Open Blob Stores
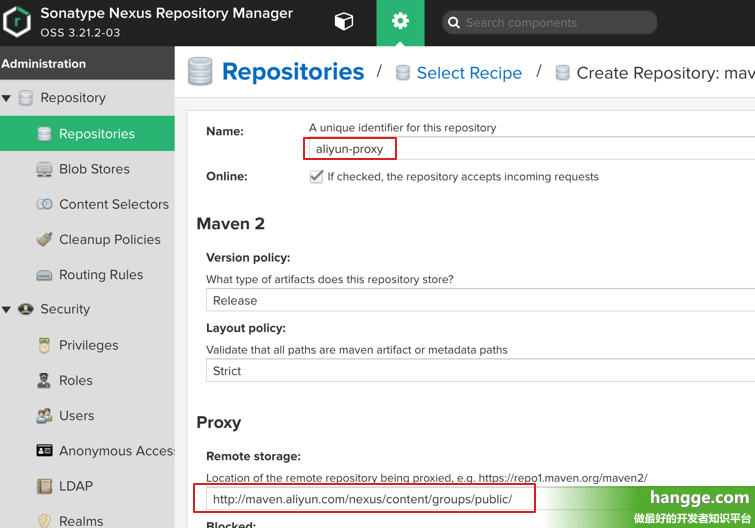The height and width of the screenshot is (528, 755). point(94,169)
